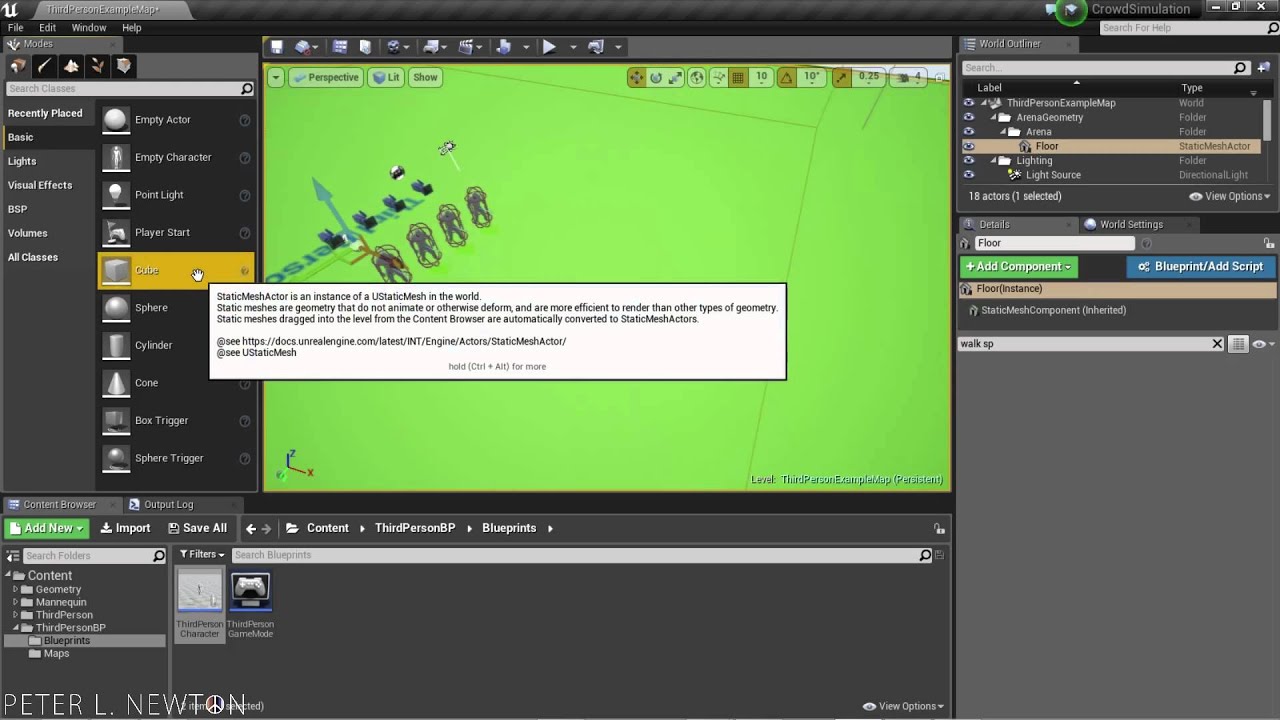Open World Outliner View Options
Image resolution: width=1280 pixels, height=720 pixels.
(x=1229, y=196)
